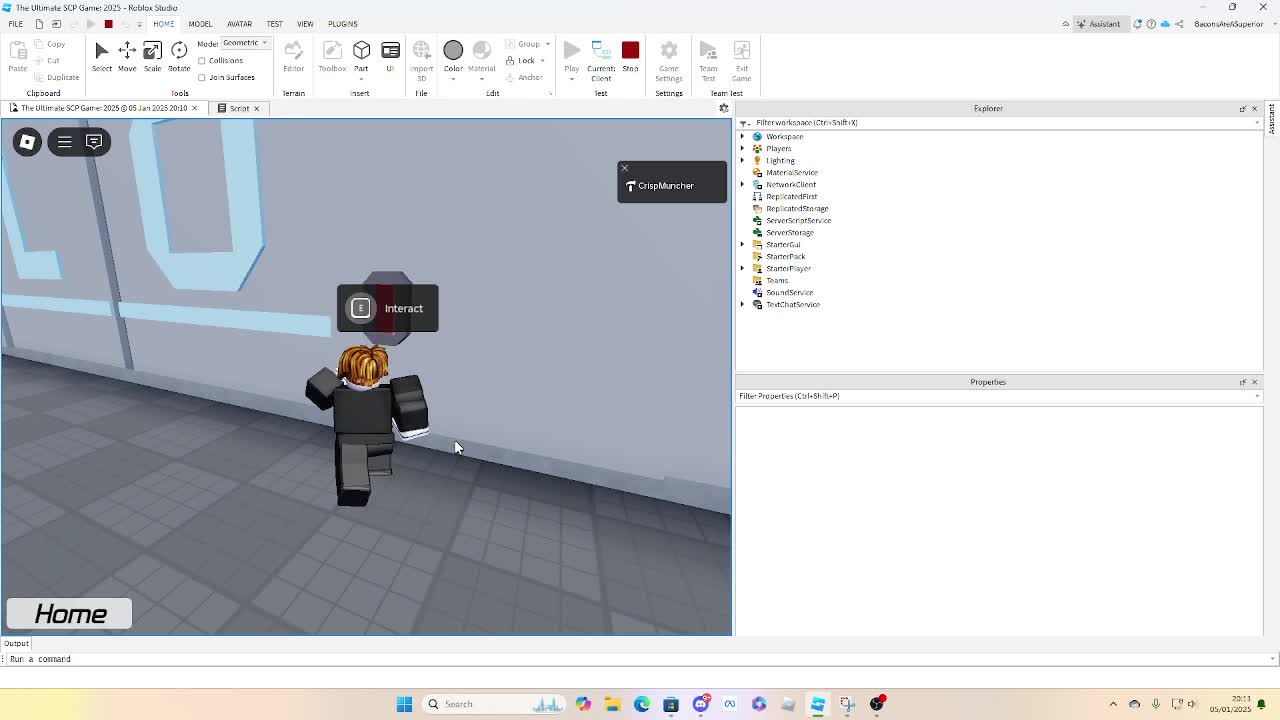Open Game Settings
The image size is (1280, 720).
click(x=669, y=60)
